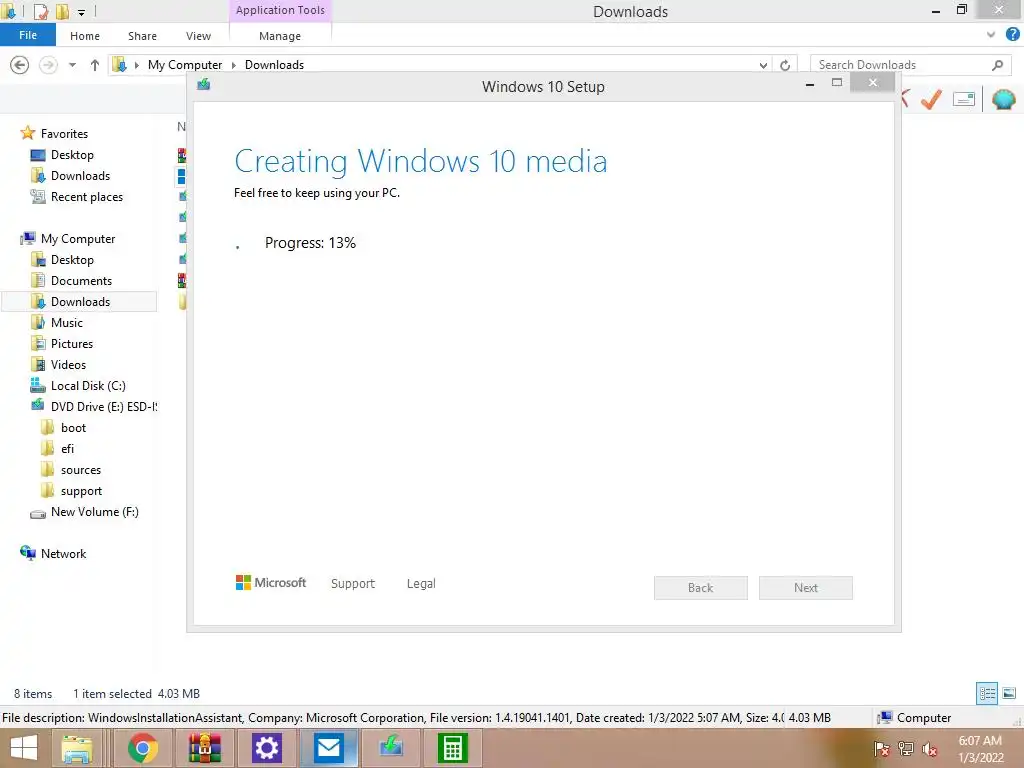Open Desktop under Favorites
This screenshot has height=768, width=1024.
(72, 155)
